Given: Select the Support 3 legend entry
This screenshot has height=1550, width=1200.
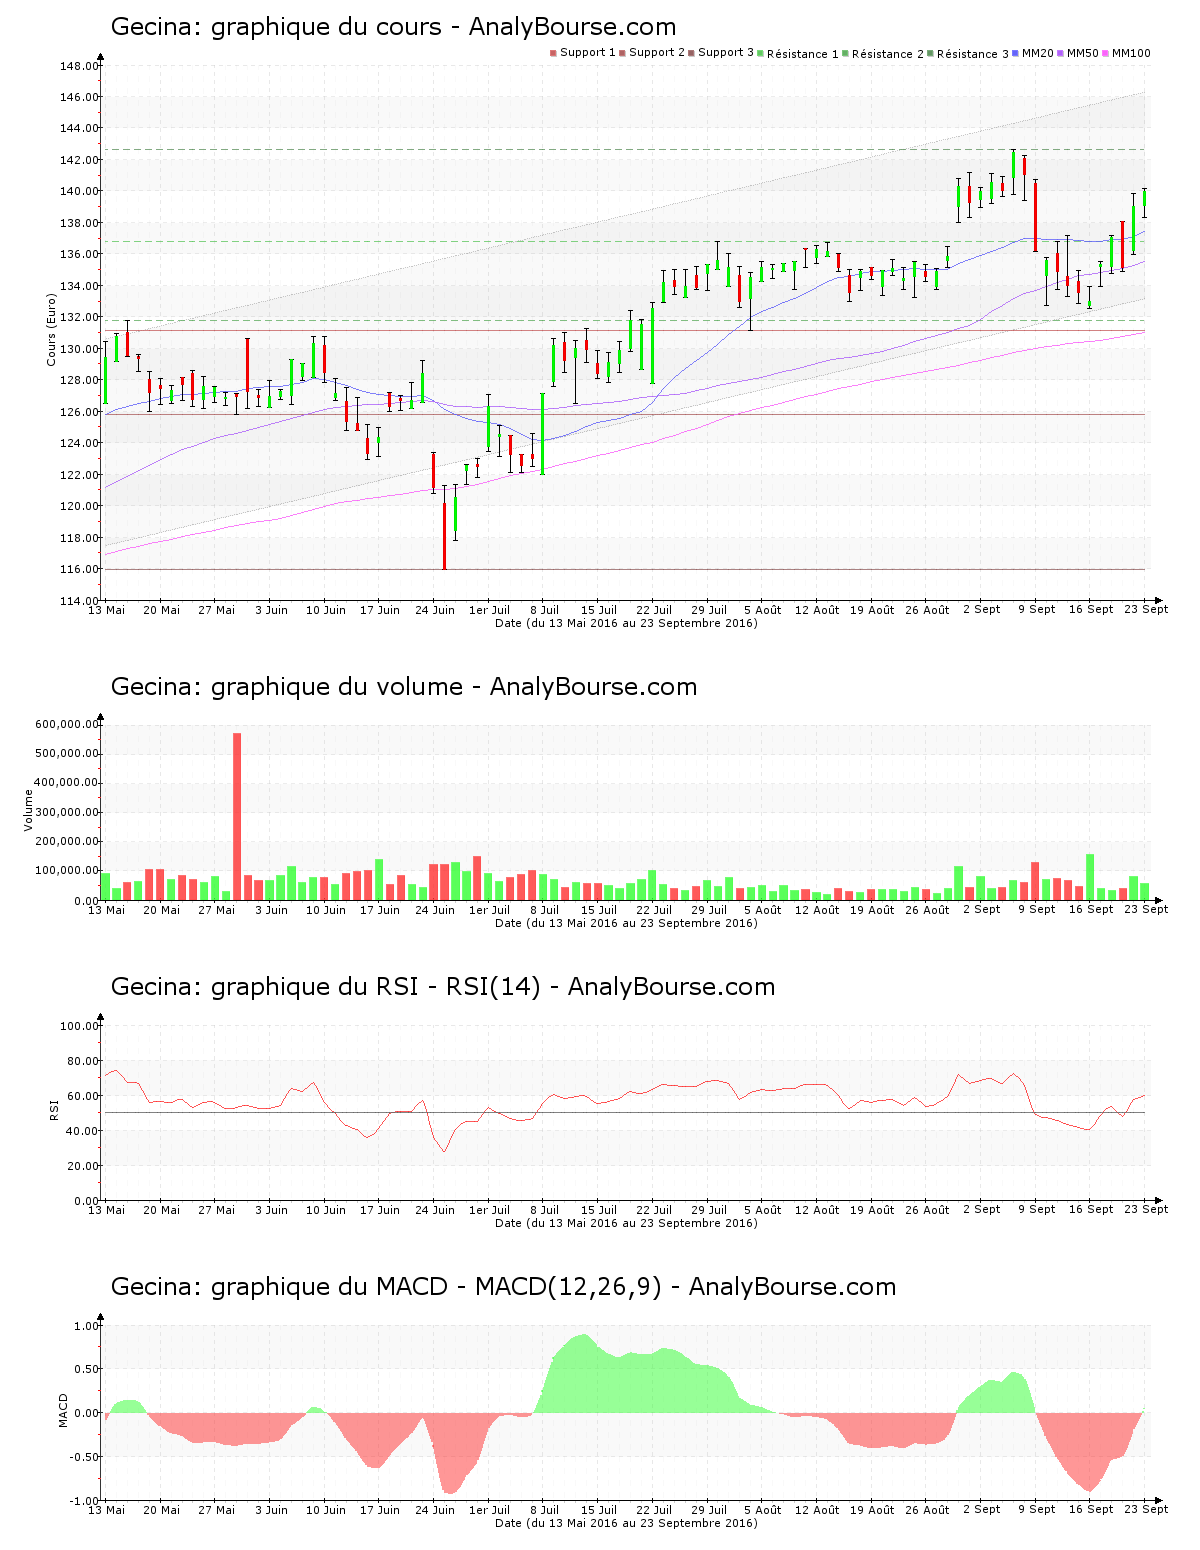Looking at the screenshot, I should pyautogui.click(x=721, y=53).
